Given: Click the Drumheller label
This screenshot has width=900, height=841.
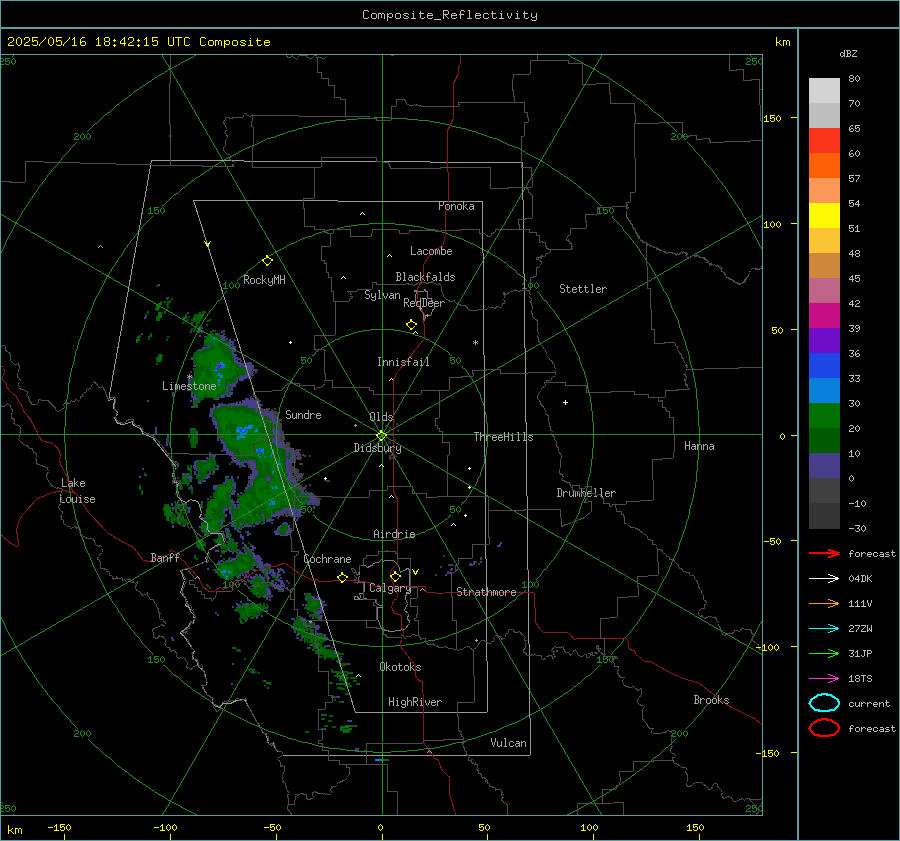Looking at the screenshot, I should 585,493.
